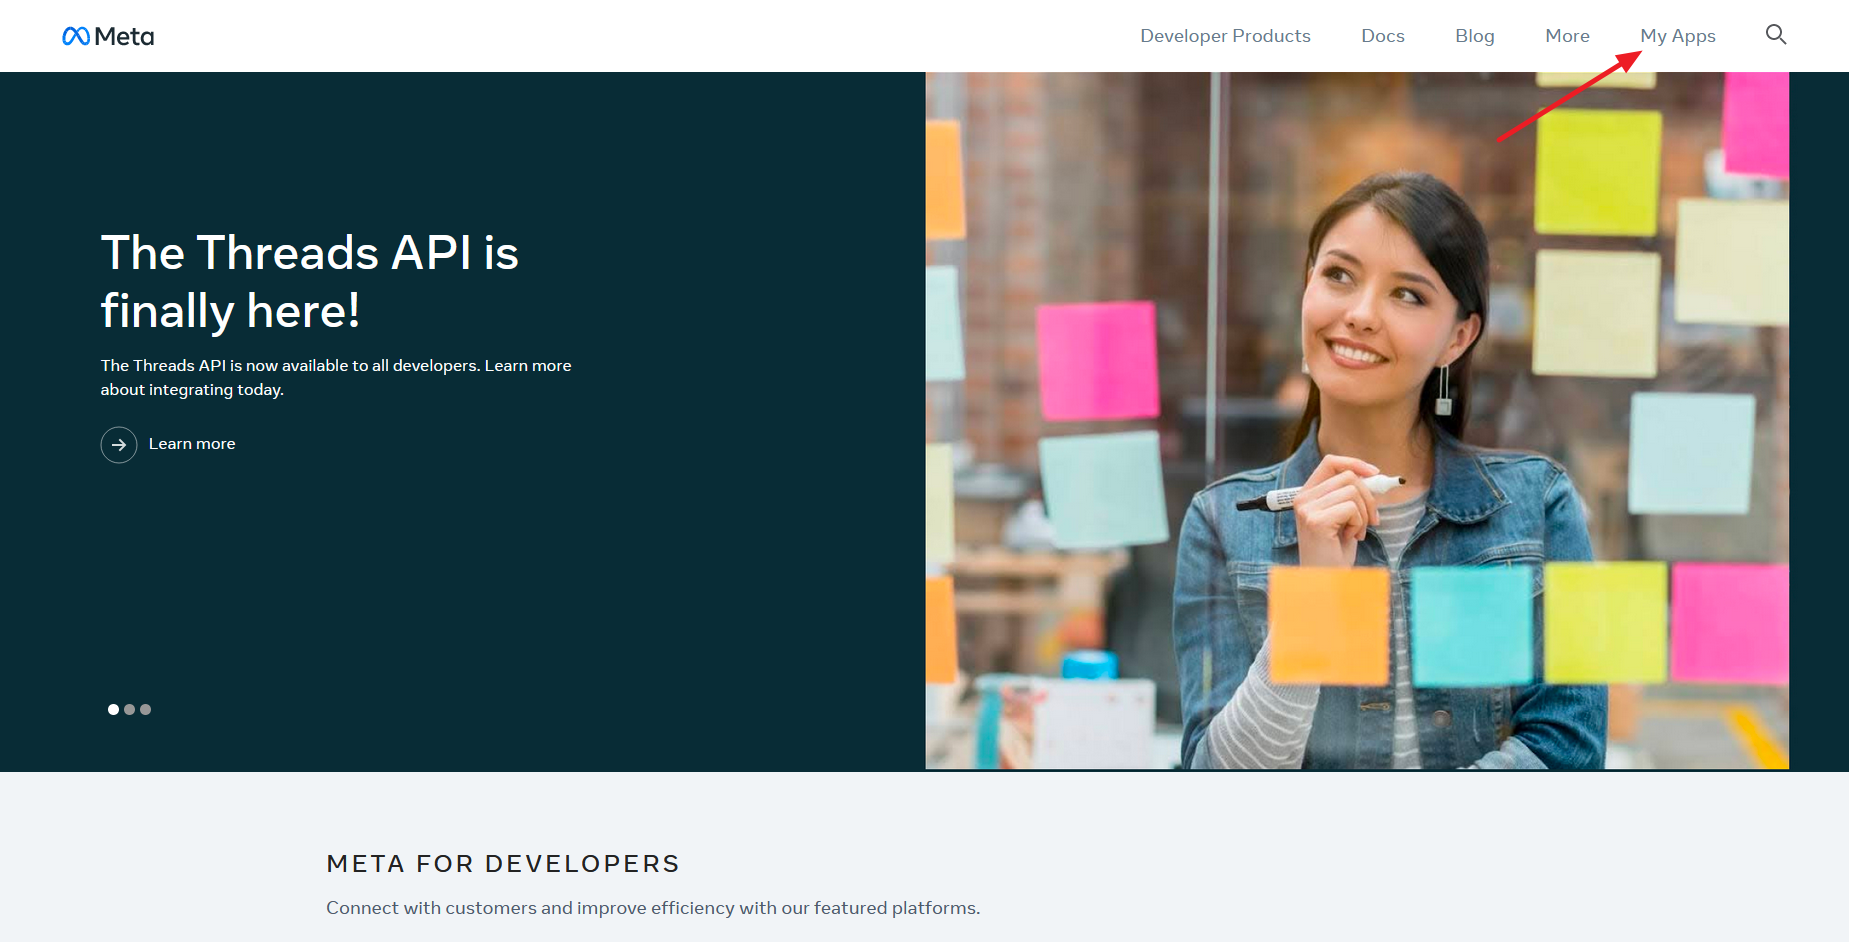Click the Meta logo in the header

(x=108, y=36)
